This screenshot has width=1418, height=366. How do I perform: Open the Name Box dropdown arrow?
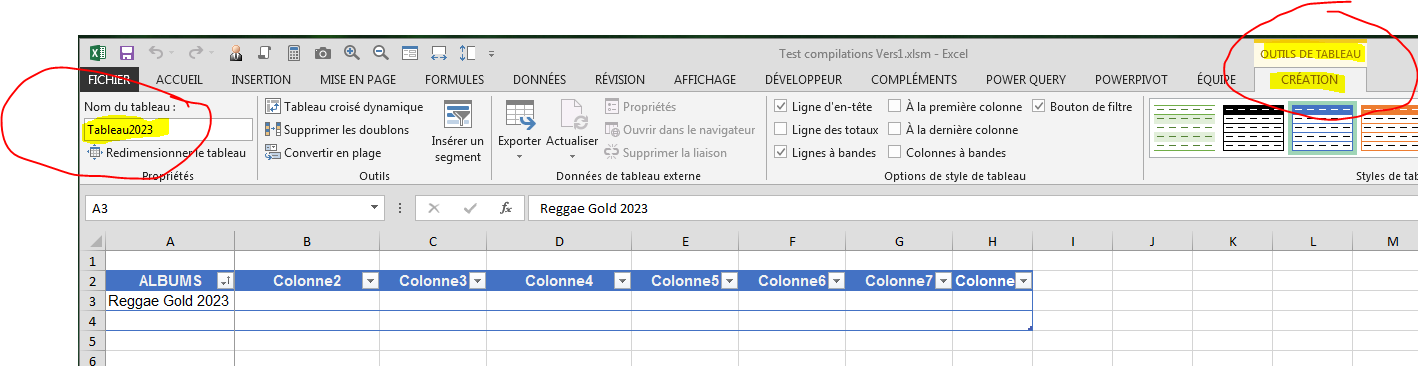pyautogui.click(x=375, y=208)
